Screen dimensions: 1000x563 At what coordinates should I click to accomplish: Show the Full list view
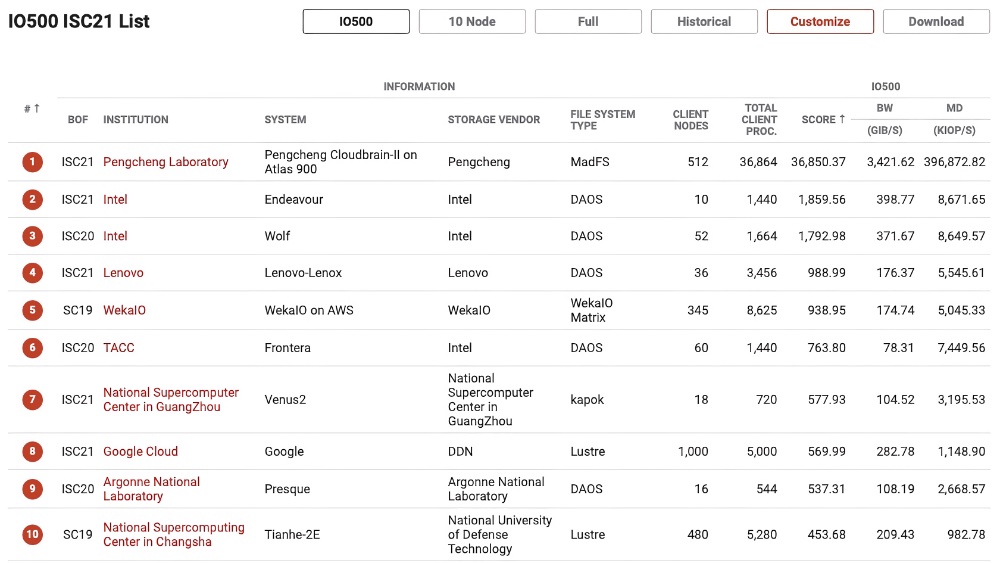(588, 22)
